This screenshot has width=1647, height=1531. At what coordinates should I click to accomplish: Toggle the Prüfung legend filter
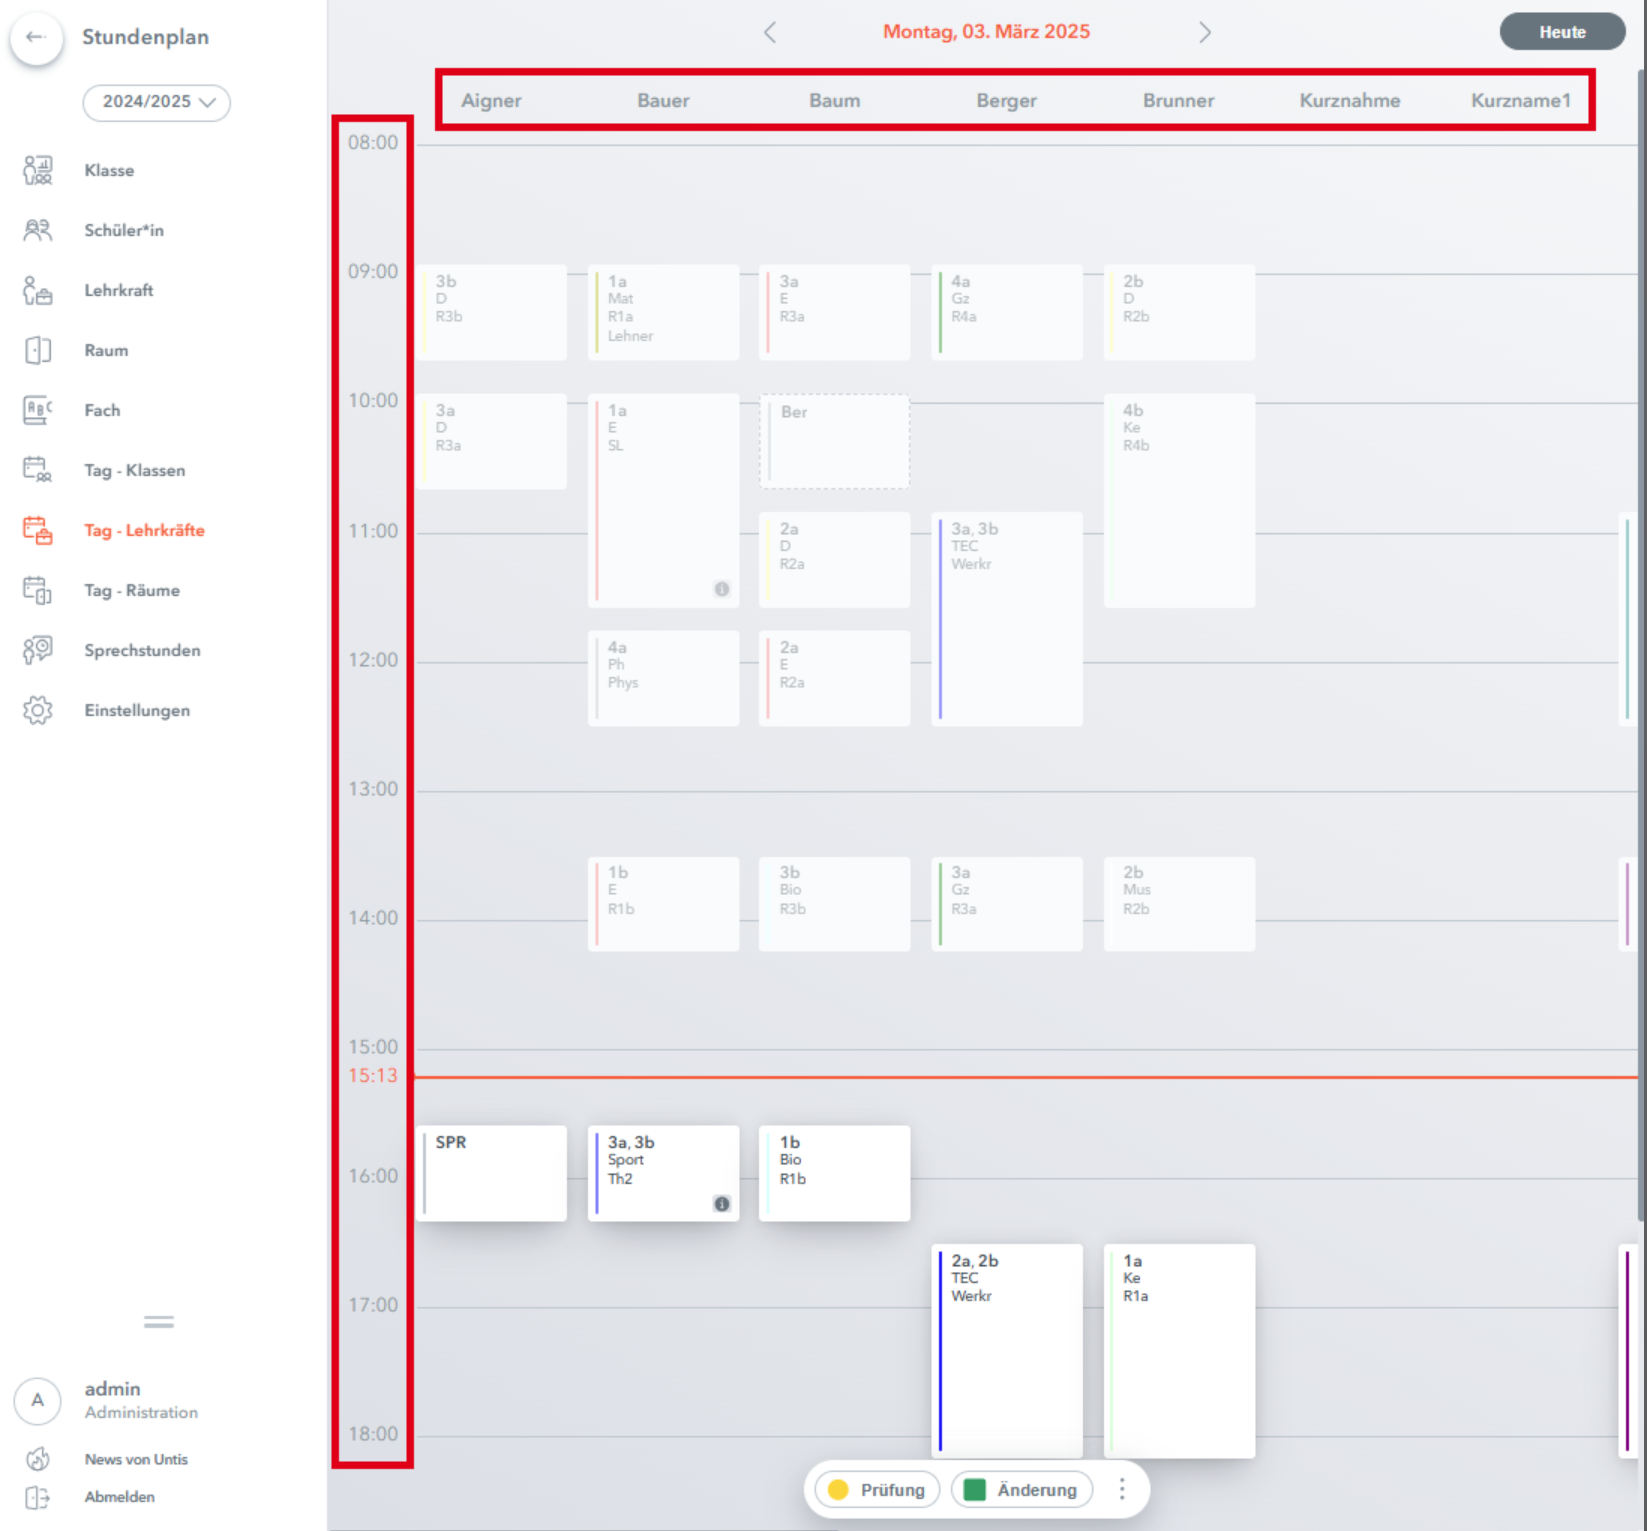[x=877, y=1489]
